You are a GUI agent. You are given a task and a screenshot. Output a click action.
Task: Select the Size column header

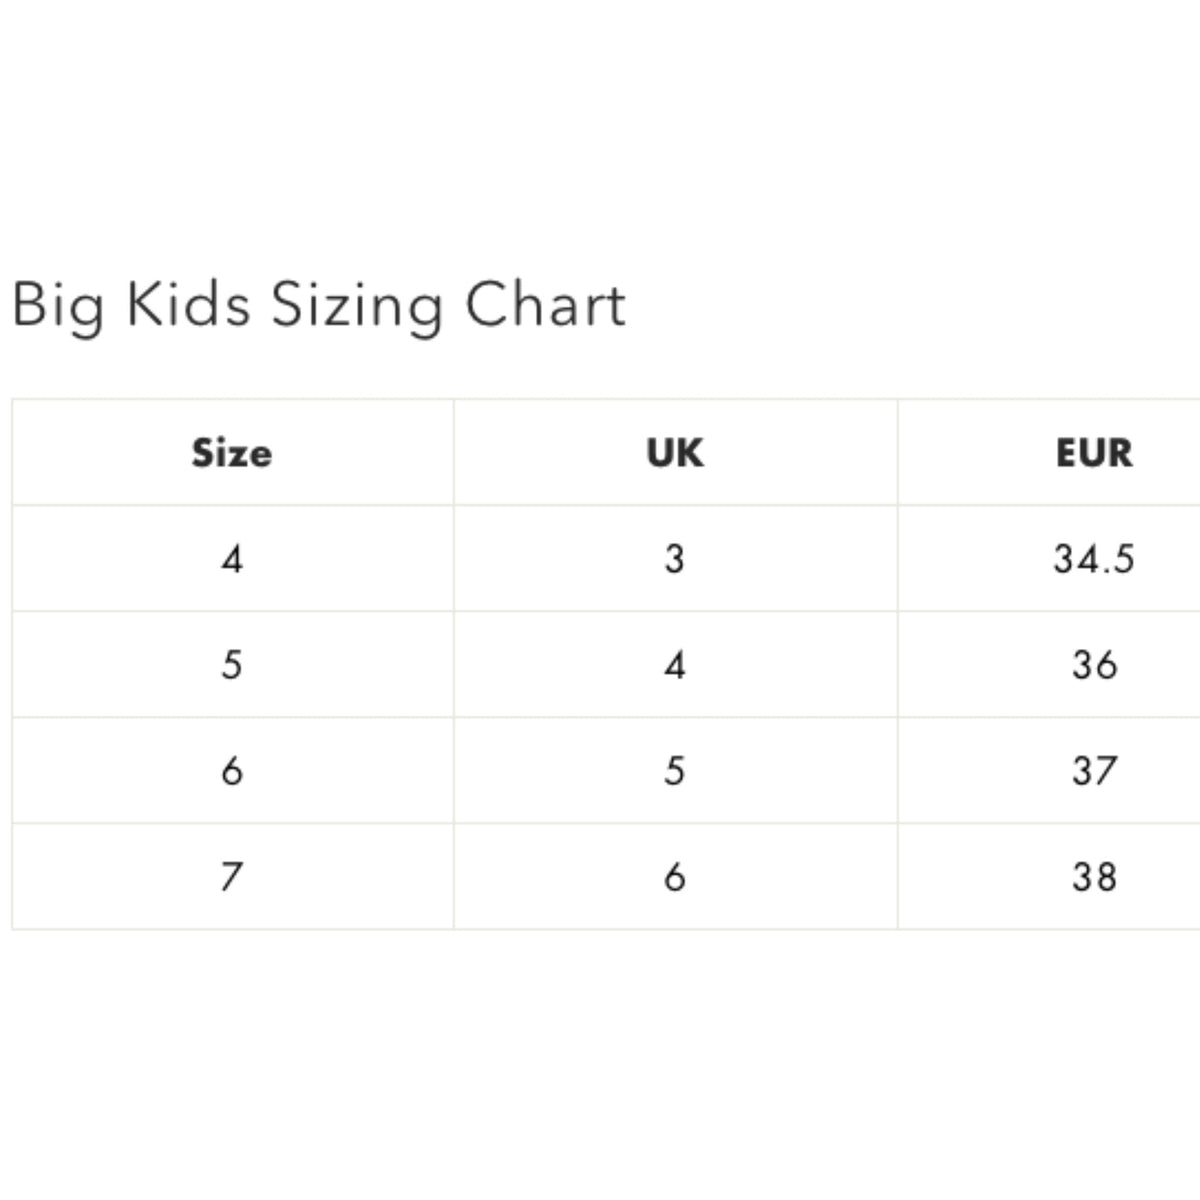(x=232, y=453)
